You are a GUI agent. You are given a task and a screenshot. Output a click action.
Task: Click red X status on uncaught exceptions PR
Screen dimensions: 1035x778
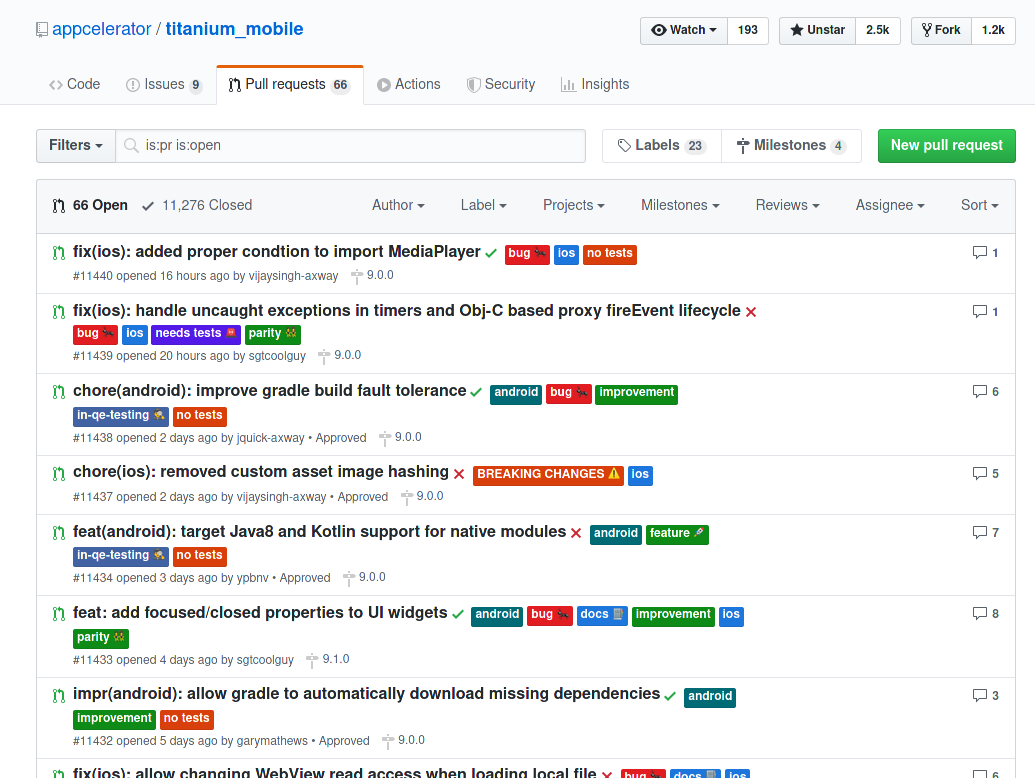(751, 312)
